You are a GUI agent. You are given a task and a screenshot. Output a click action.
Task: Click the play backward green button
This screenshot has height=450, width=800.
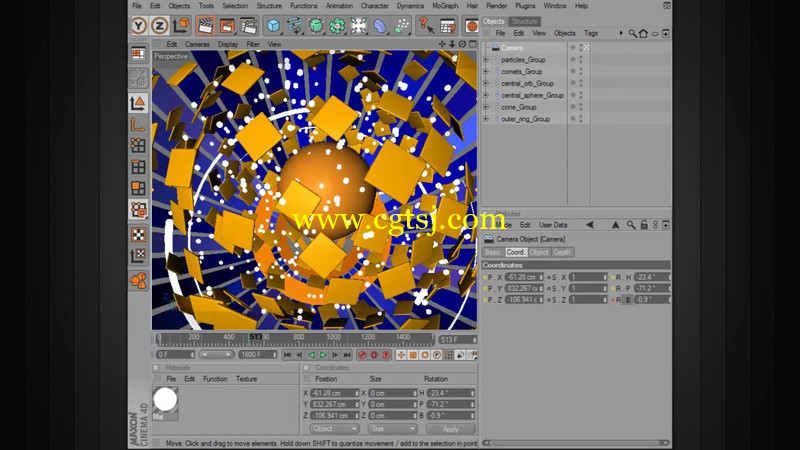pos(311,355)
